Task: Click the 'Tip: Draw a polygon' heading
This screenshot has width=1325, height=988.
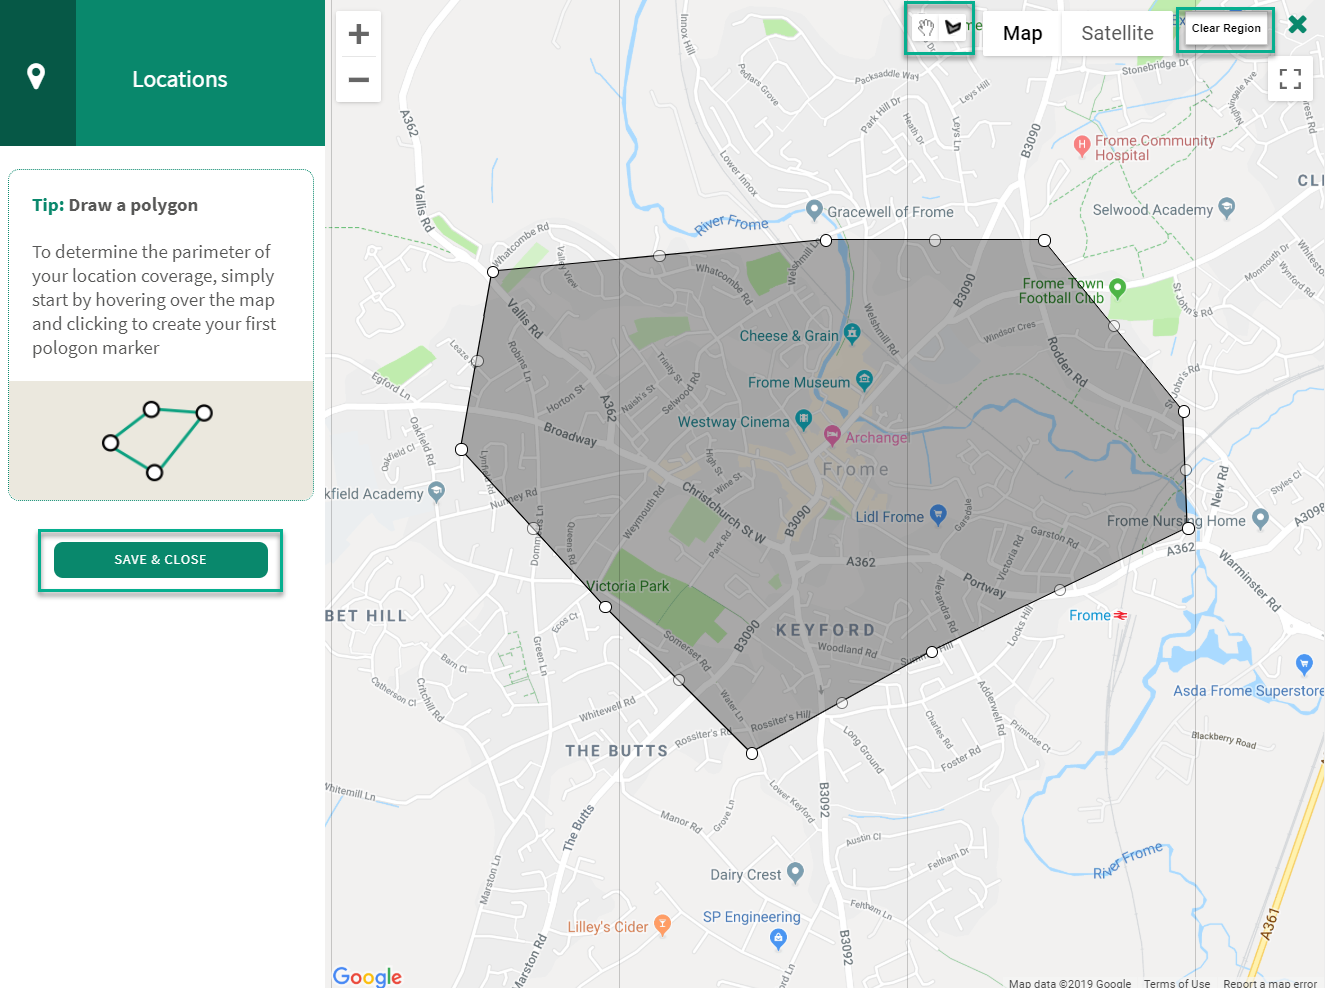Action: pyautogui.click(x=115, y=205)
